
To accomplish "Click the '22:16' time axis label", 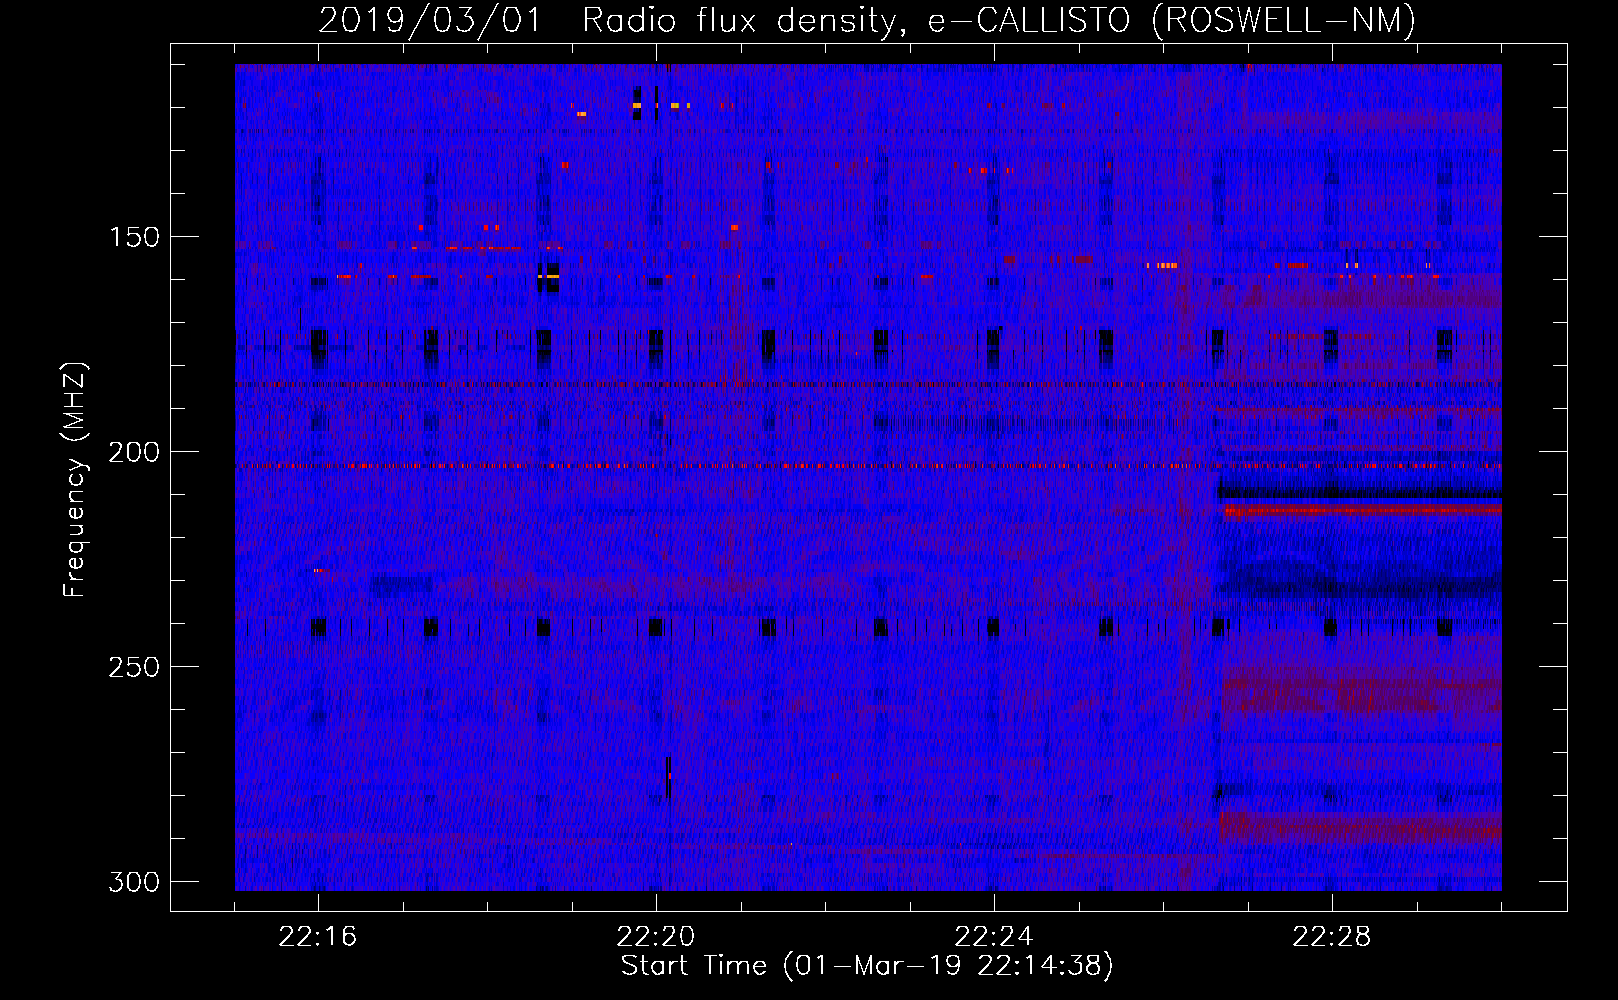I will click(x=318, y=937).
